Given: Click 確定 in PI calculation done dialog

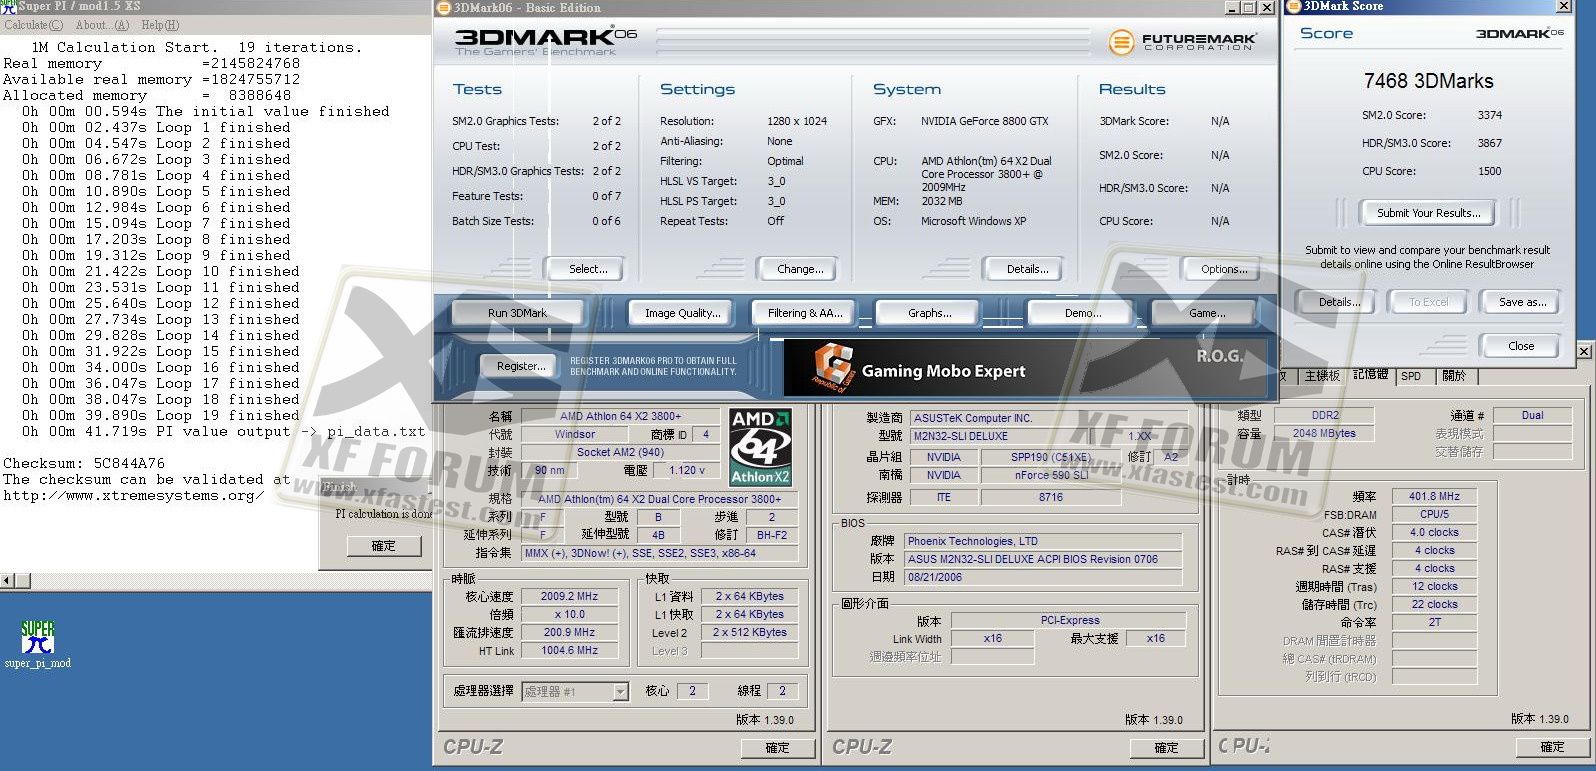Looking at the screenshot, I should 384,546.
